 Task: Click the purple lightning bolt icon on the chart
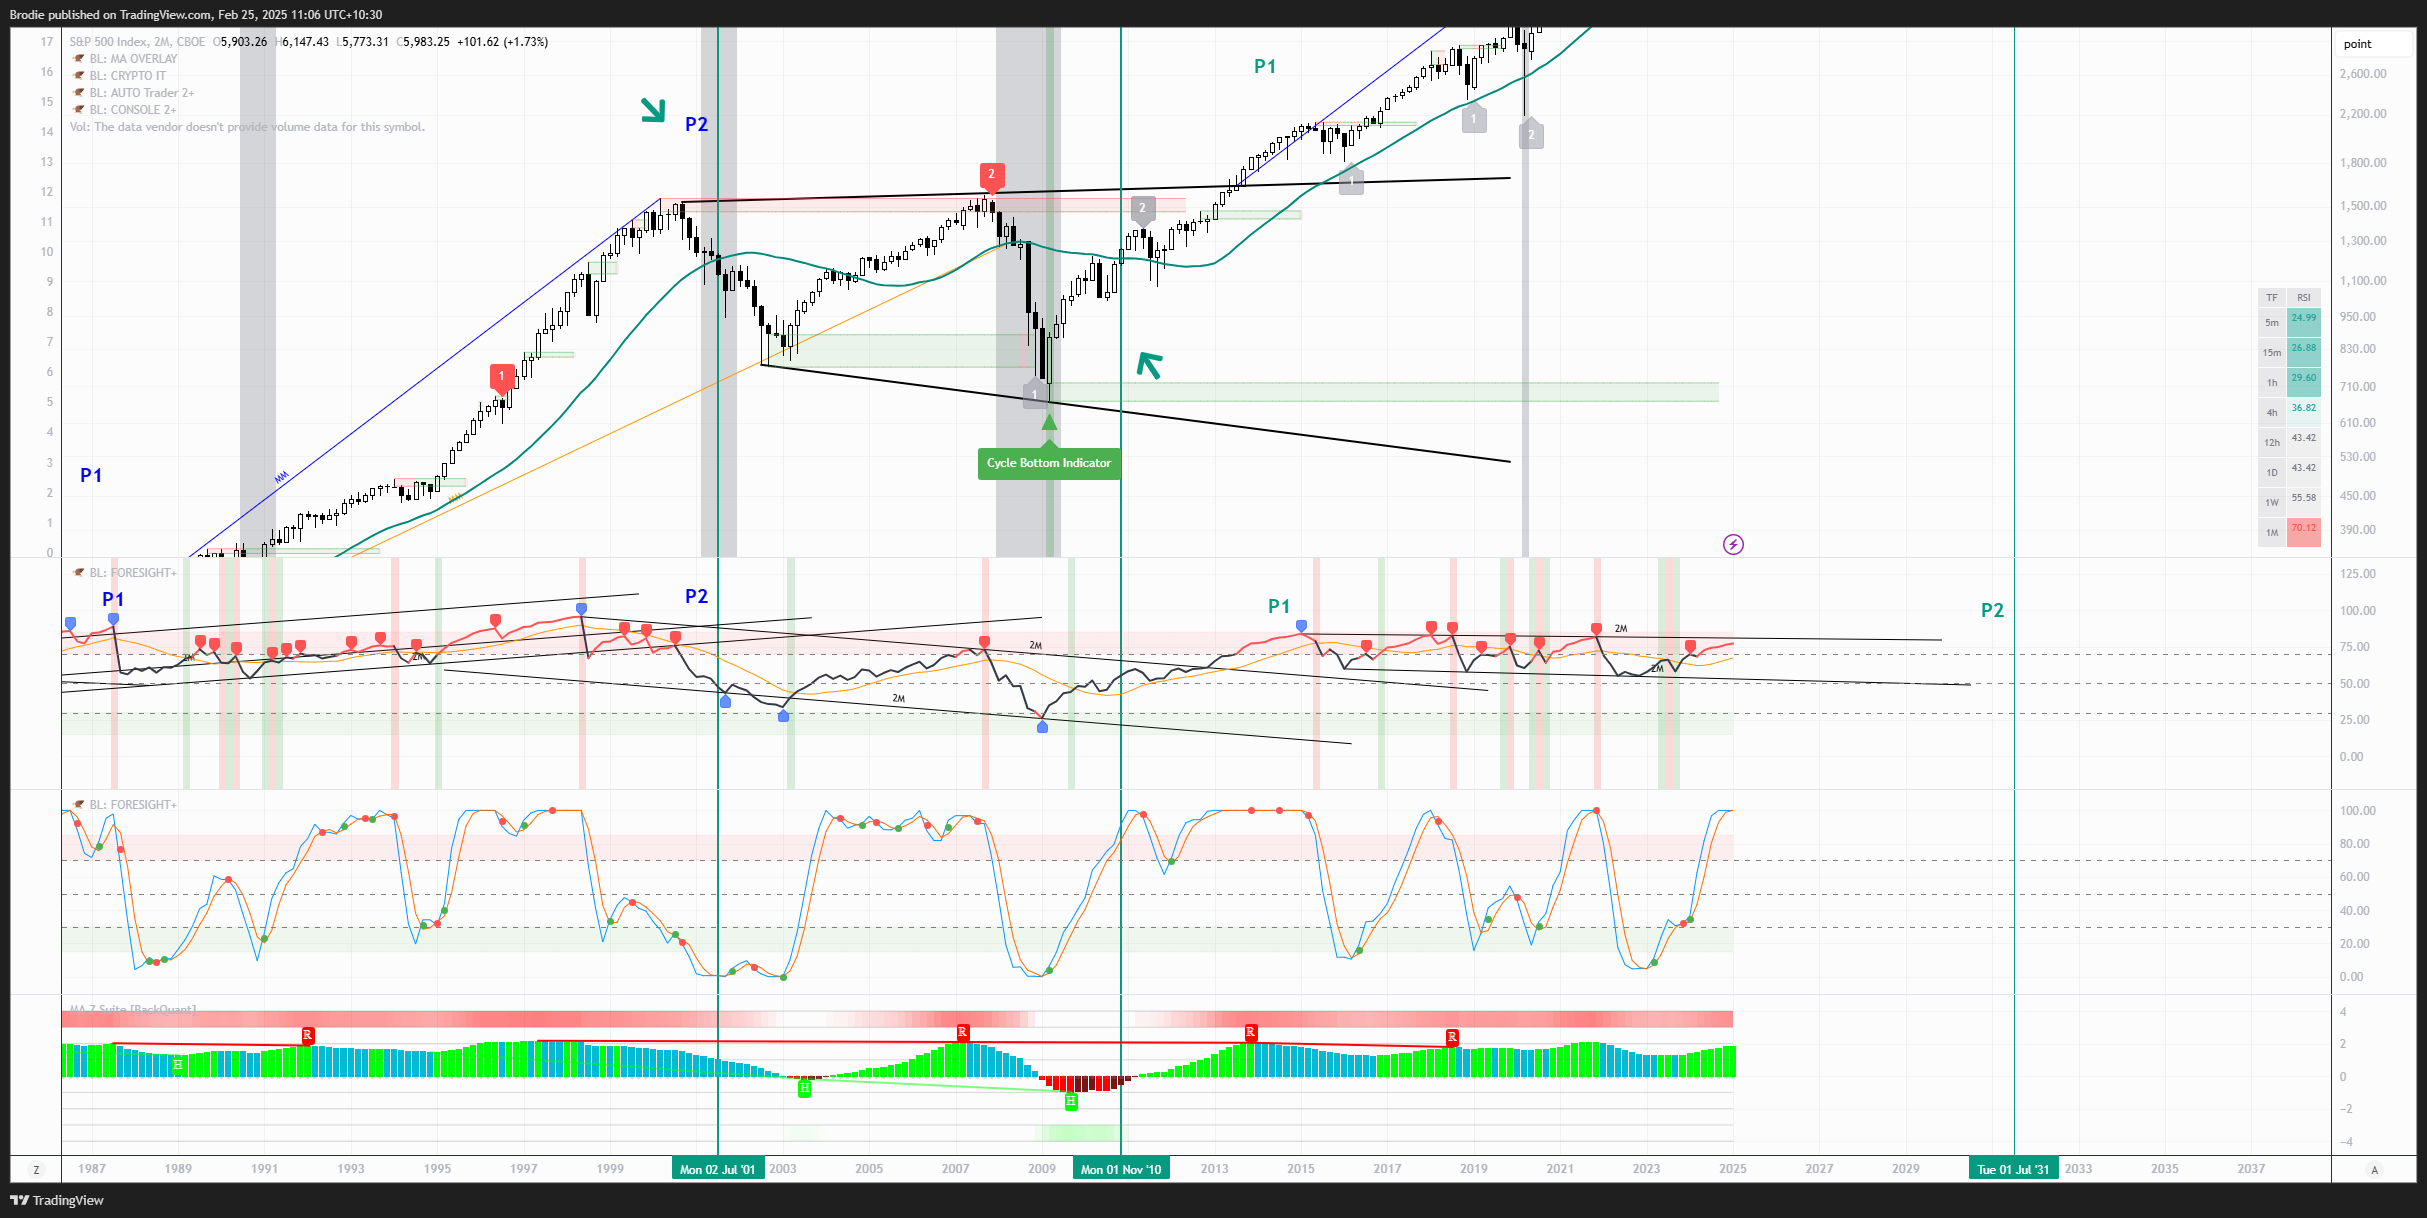[x=1733, y=544]
